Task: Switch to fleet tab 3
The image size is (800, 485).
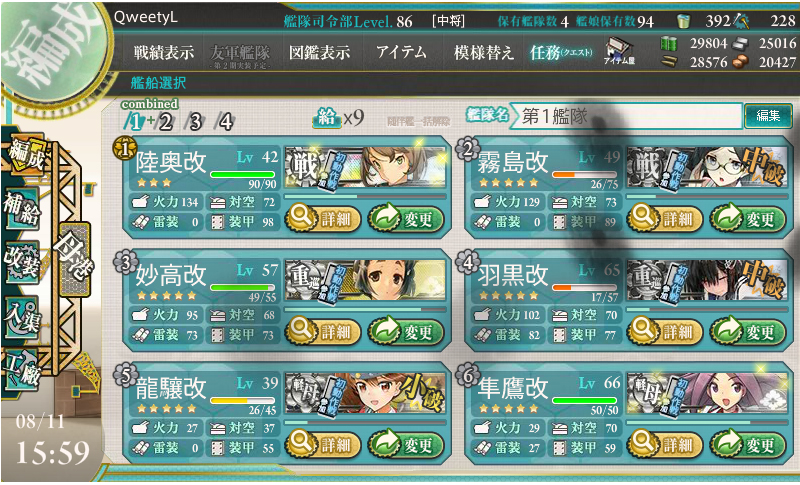Action: point(195,121)
